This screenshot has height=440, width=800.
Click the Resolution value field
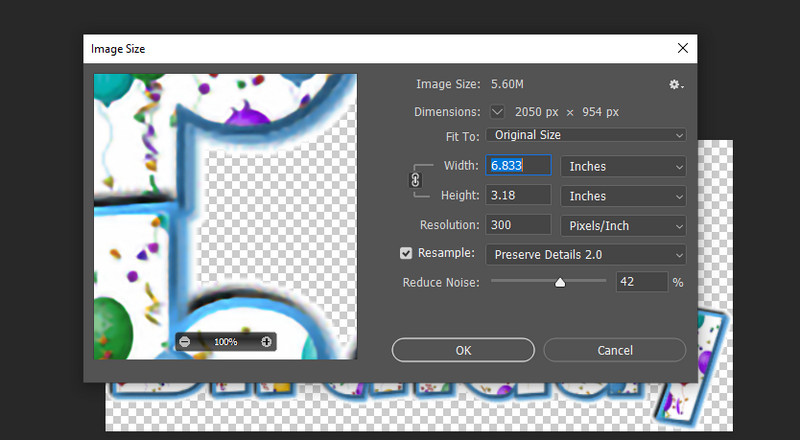[518, 226]
